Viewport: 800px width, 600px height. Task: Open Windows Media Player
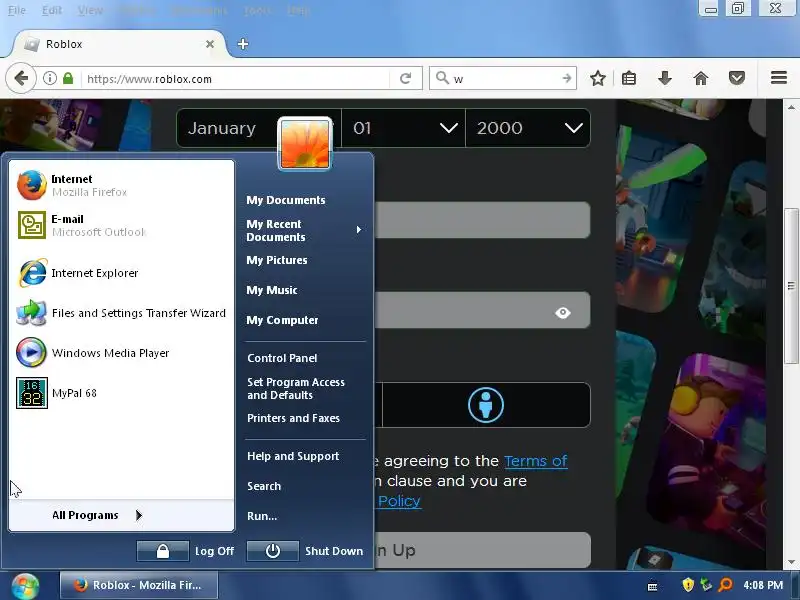pos(121,353)
